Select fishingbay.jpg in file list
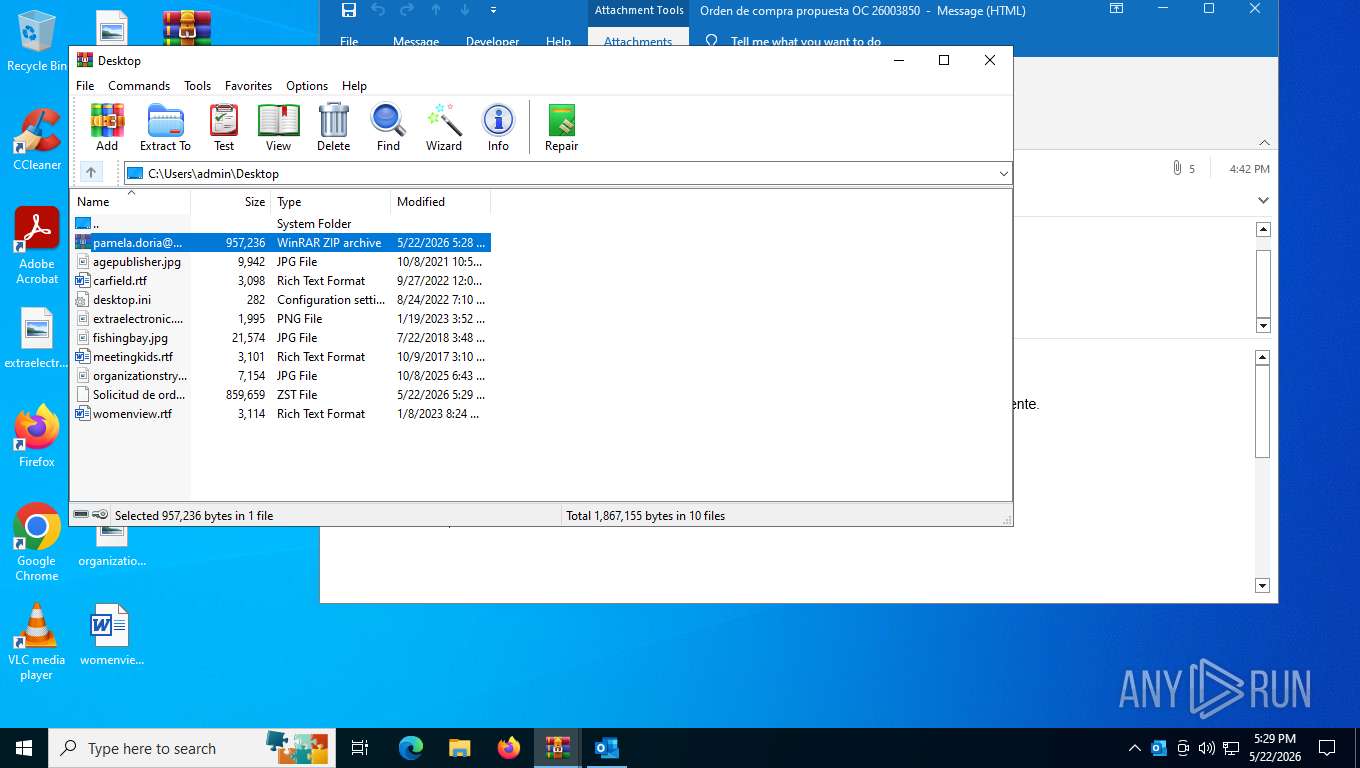The width and height of the screenshot is (1360, 768). (281, 338)
